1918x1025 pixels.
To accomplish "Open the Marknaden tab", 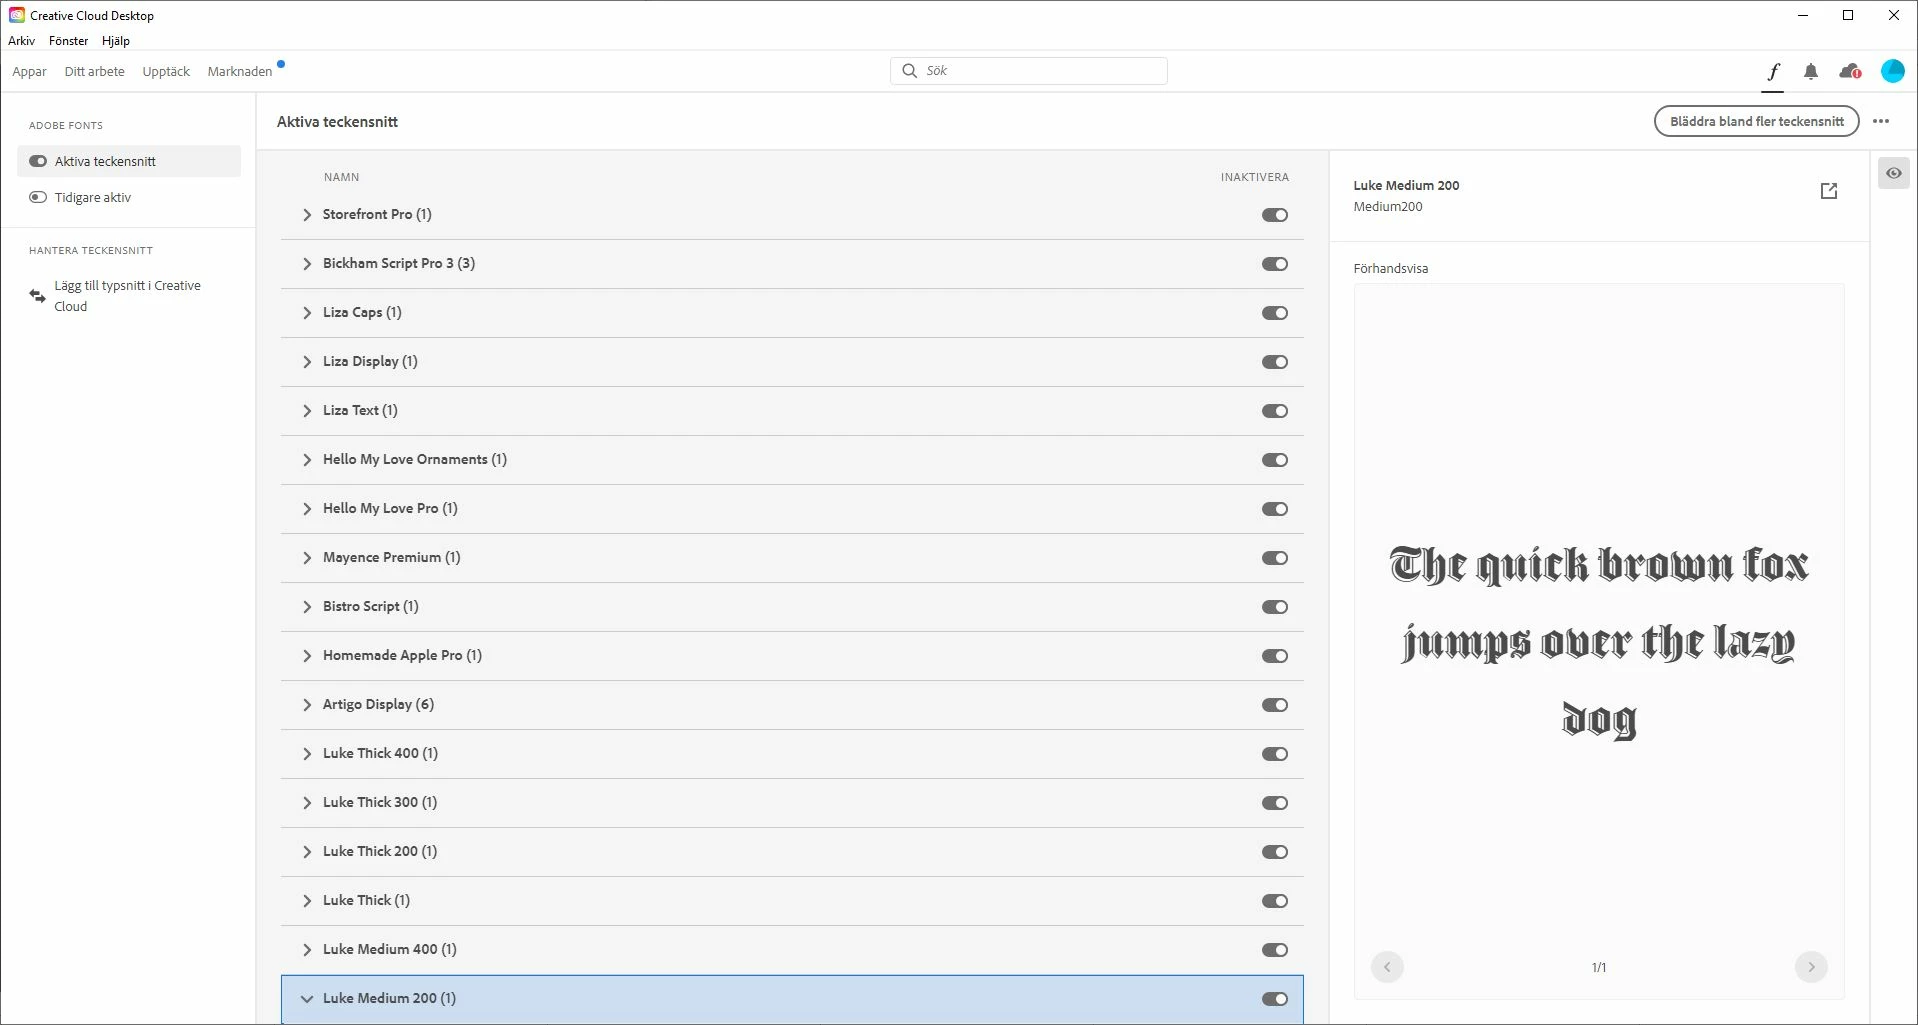I will pyautogui.click(x=240, y=71).
